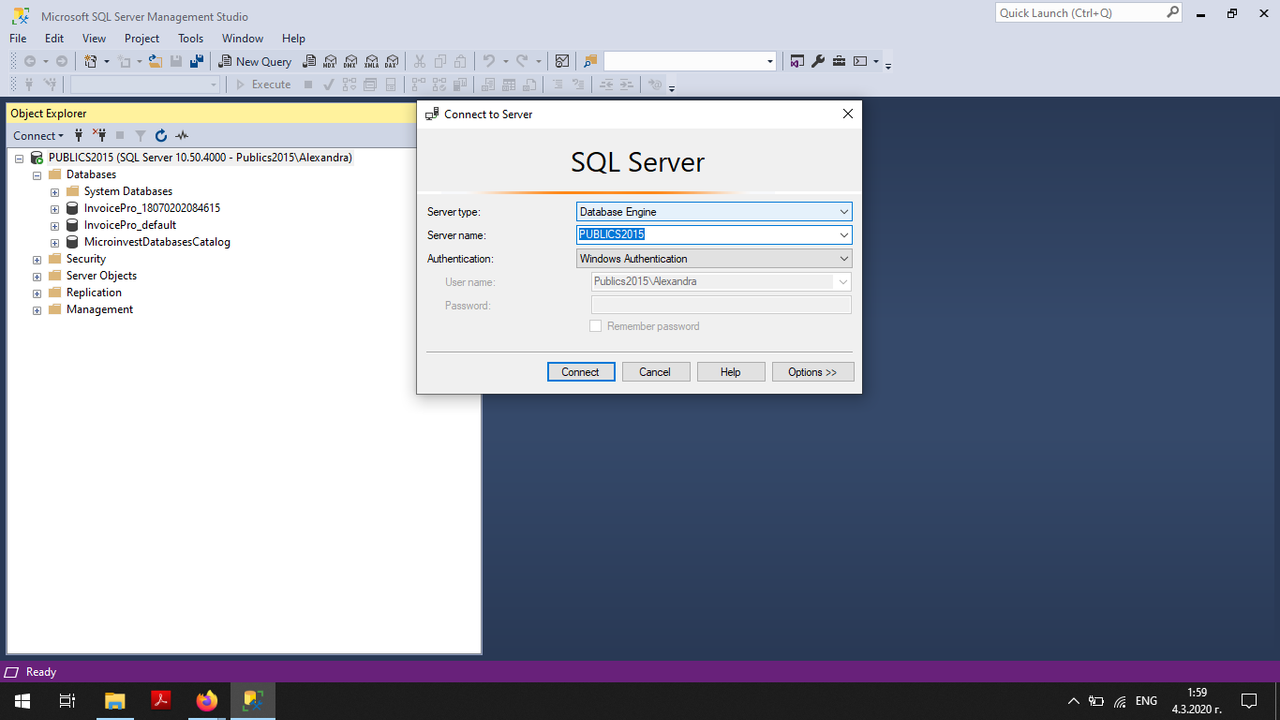Open an Analysis Services DAX query

click(392, 61)
